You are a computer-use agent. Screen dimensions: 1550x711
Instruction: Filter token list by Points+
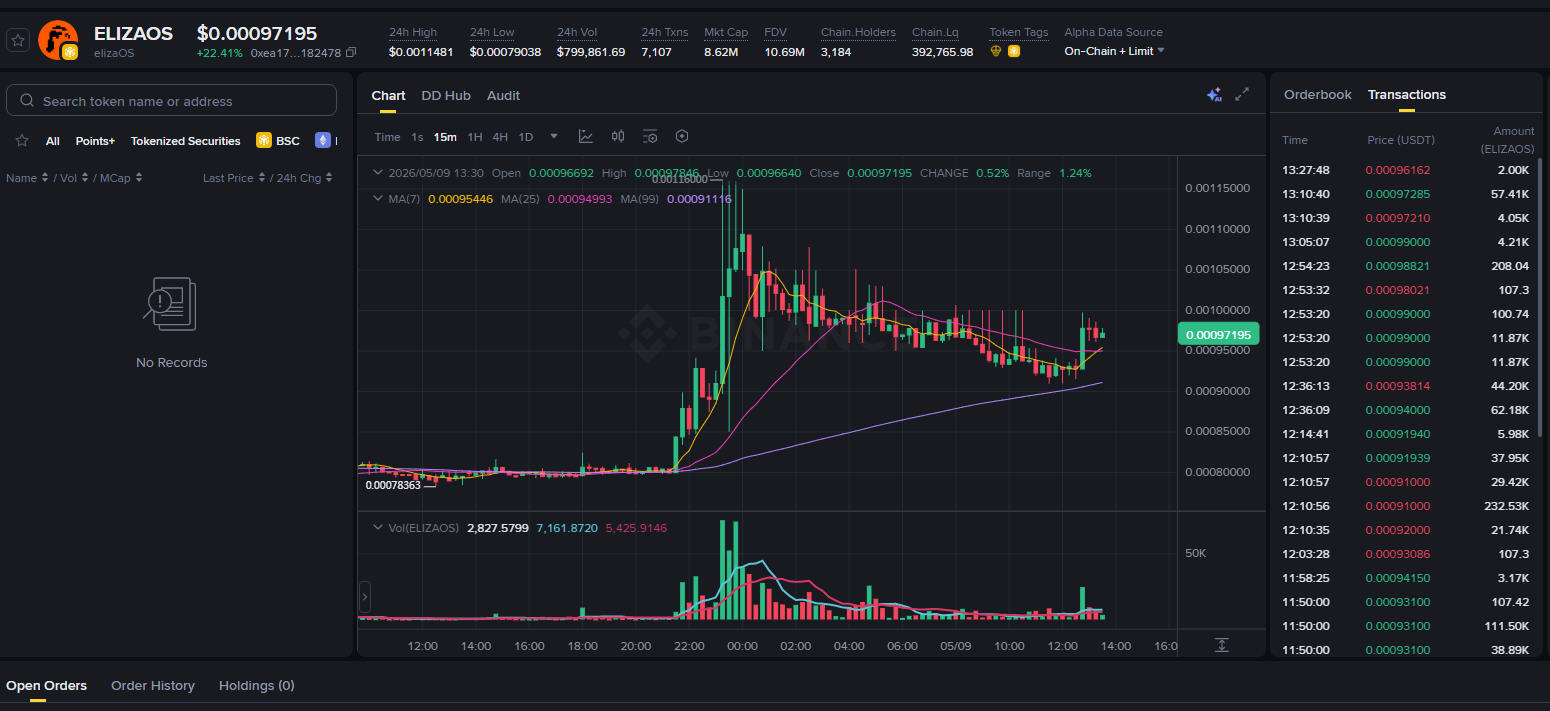[95, 141]
